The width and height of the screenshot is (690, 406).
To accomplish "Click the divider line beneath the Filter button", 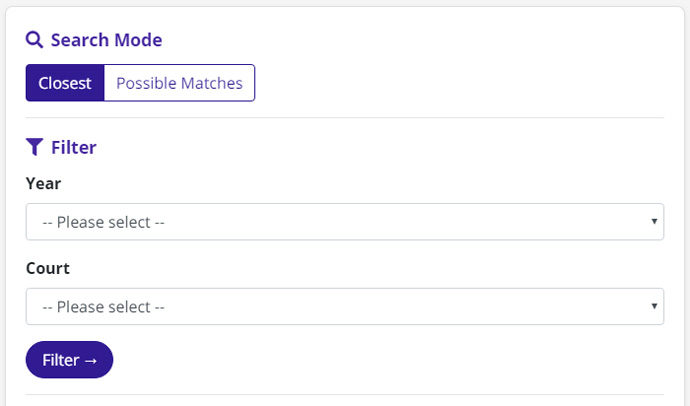I will [345, 395].
